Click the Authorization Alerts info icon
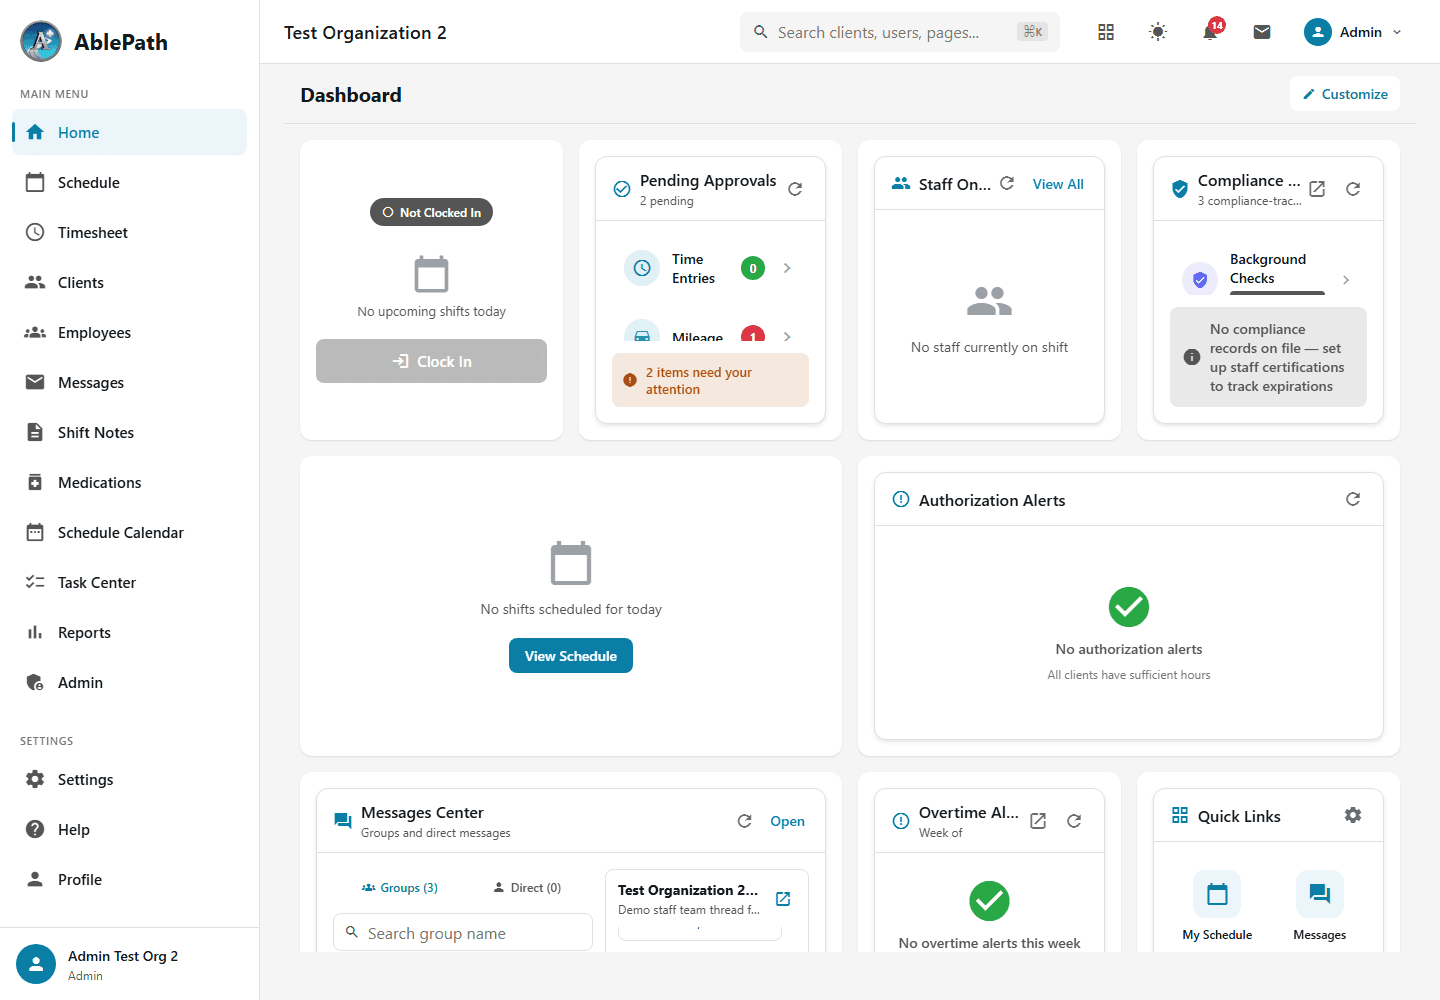Screen dimensions: 1440x1000 coord(901,499)
